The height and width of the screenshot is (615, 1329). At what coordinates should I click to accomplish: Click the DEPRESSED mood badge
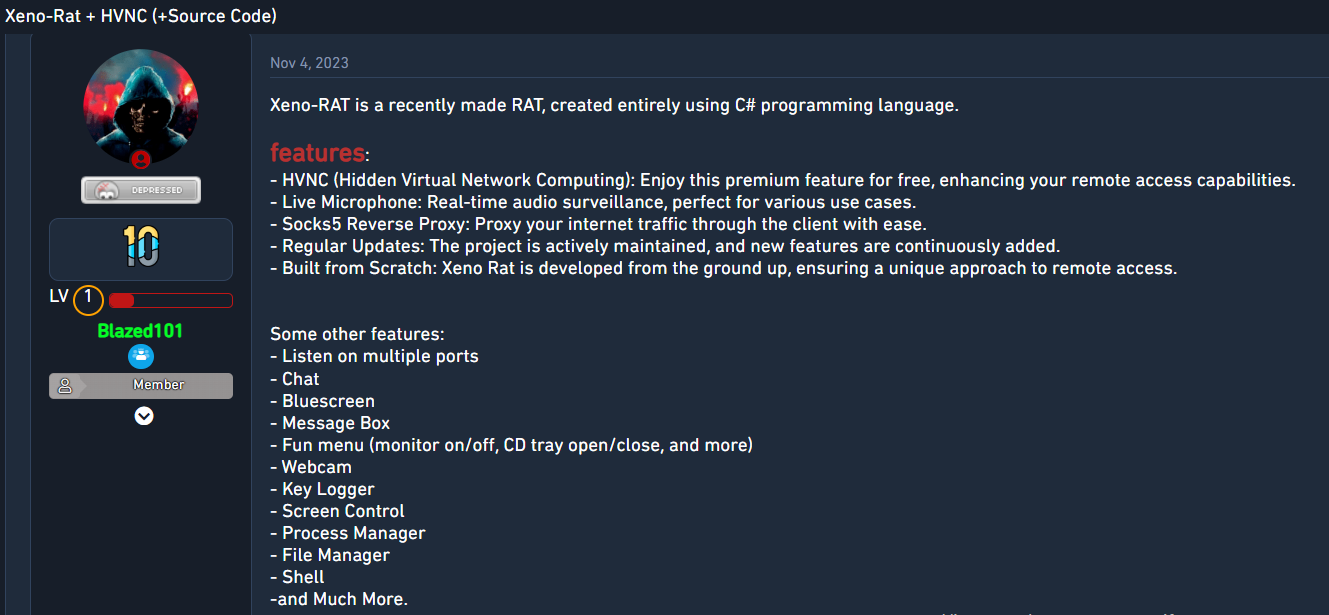tap(141, 190)
